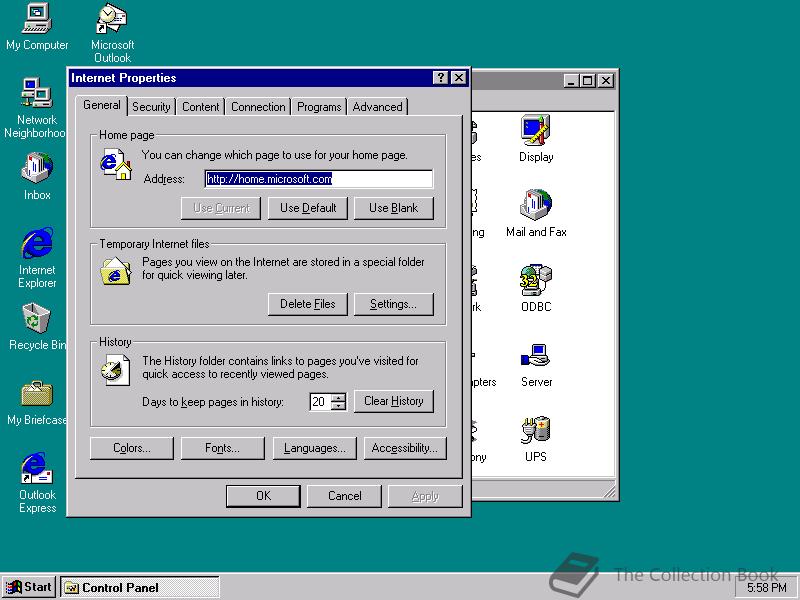Click the Cancel button
The width and height of the screenshot is (800, 600).
(344, 496)
